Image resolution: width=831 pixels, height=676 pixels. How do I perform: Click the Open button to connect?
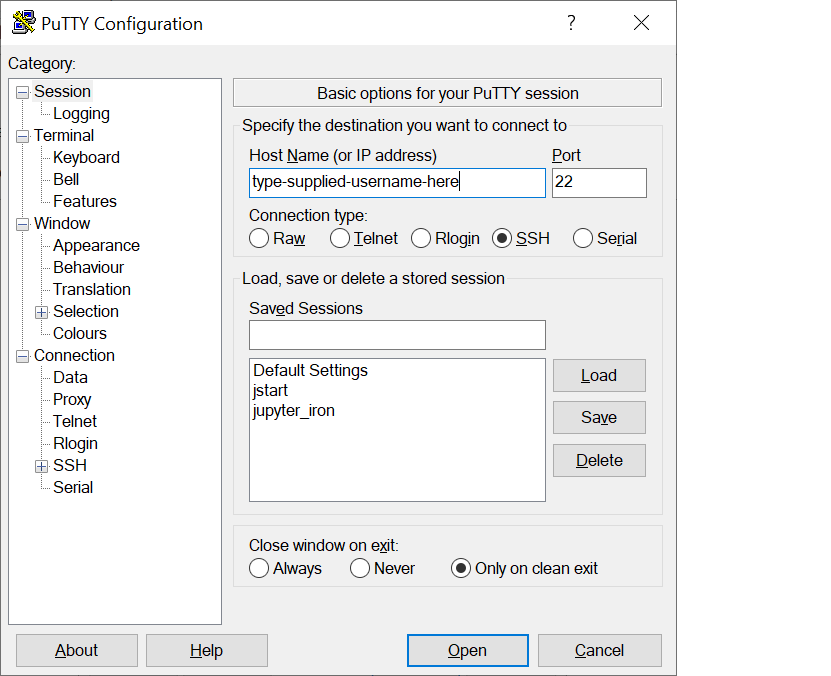point(467,651)
